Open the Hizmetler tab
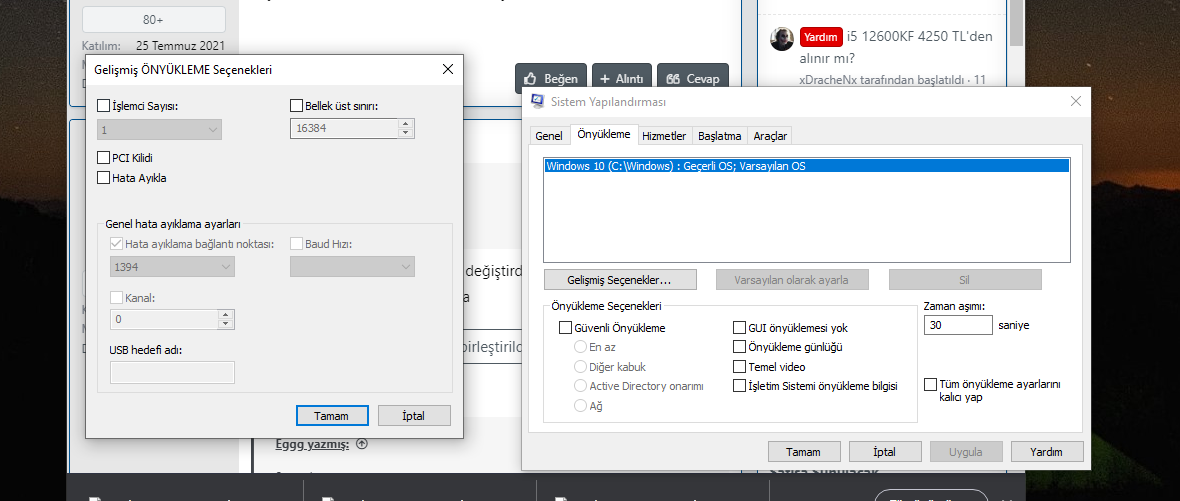1180x501 pixels. (664, 136)
